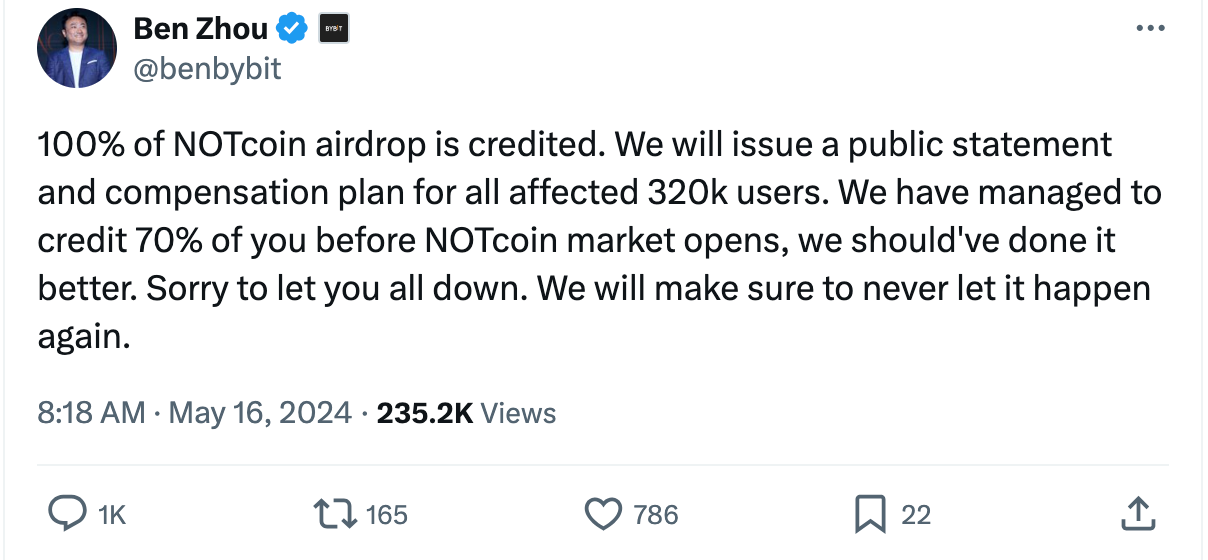
Task: Click the 786 likes count
Action: point(656,515)
